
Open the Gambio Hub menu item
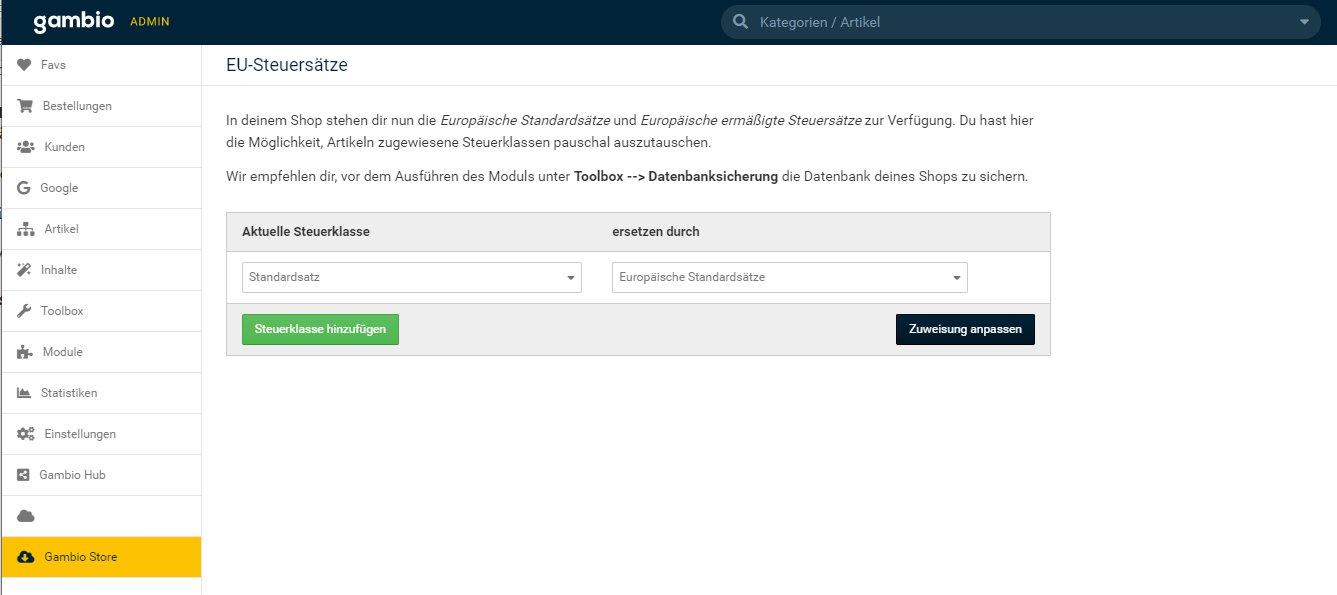point(72,475)
